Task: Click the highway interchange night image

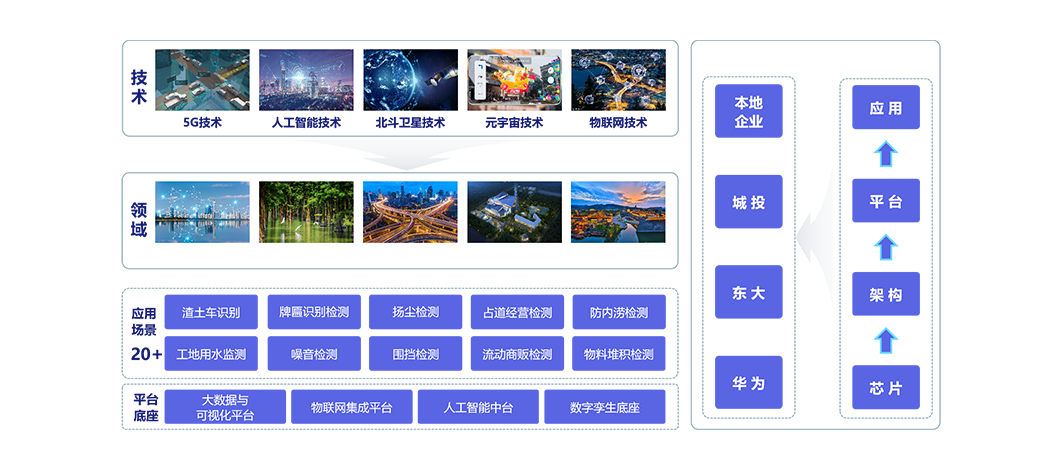Action: coord(410,212)
